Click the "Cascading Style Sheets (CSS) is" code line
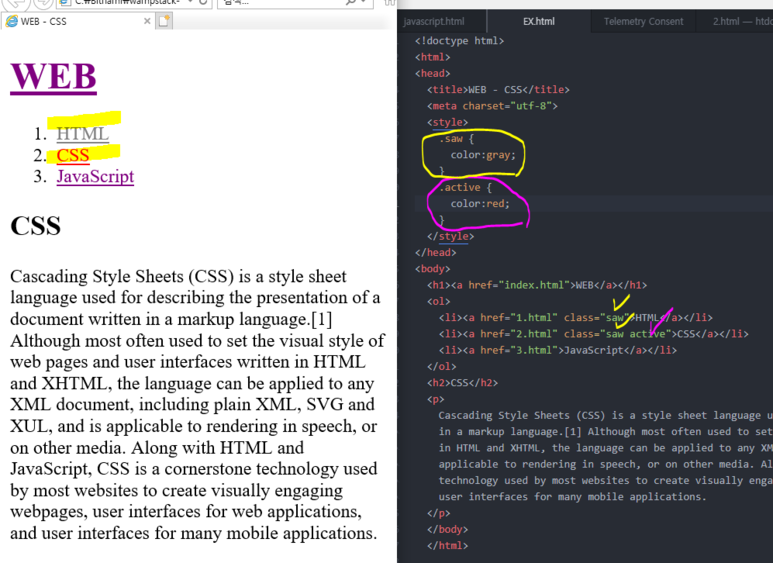The image size is (773, 563). tap(605, 415)
